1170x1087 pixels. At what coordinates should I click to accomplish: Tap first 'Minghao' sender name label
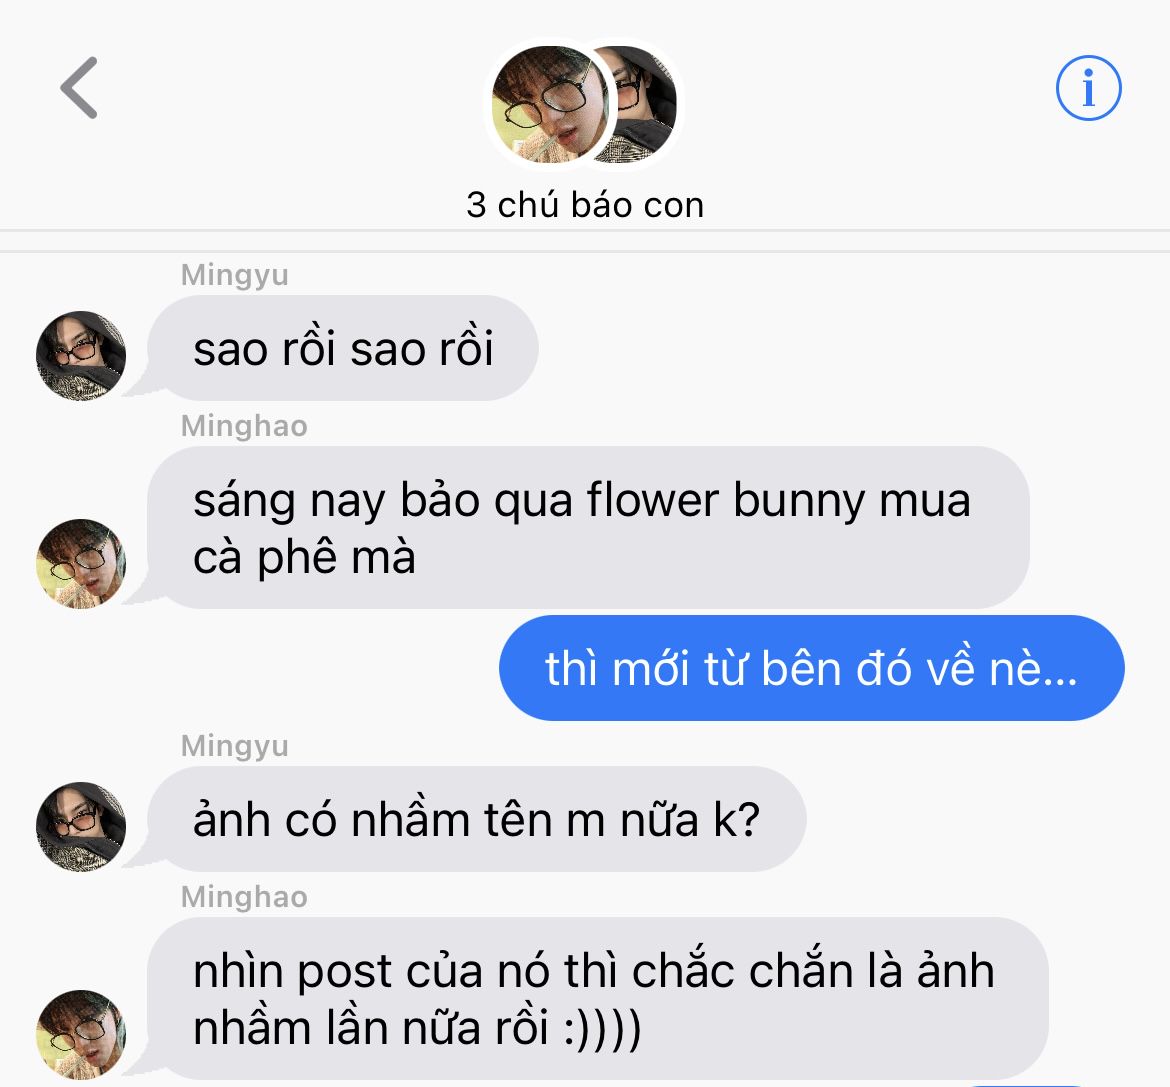[244, 426]
